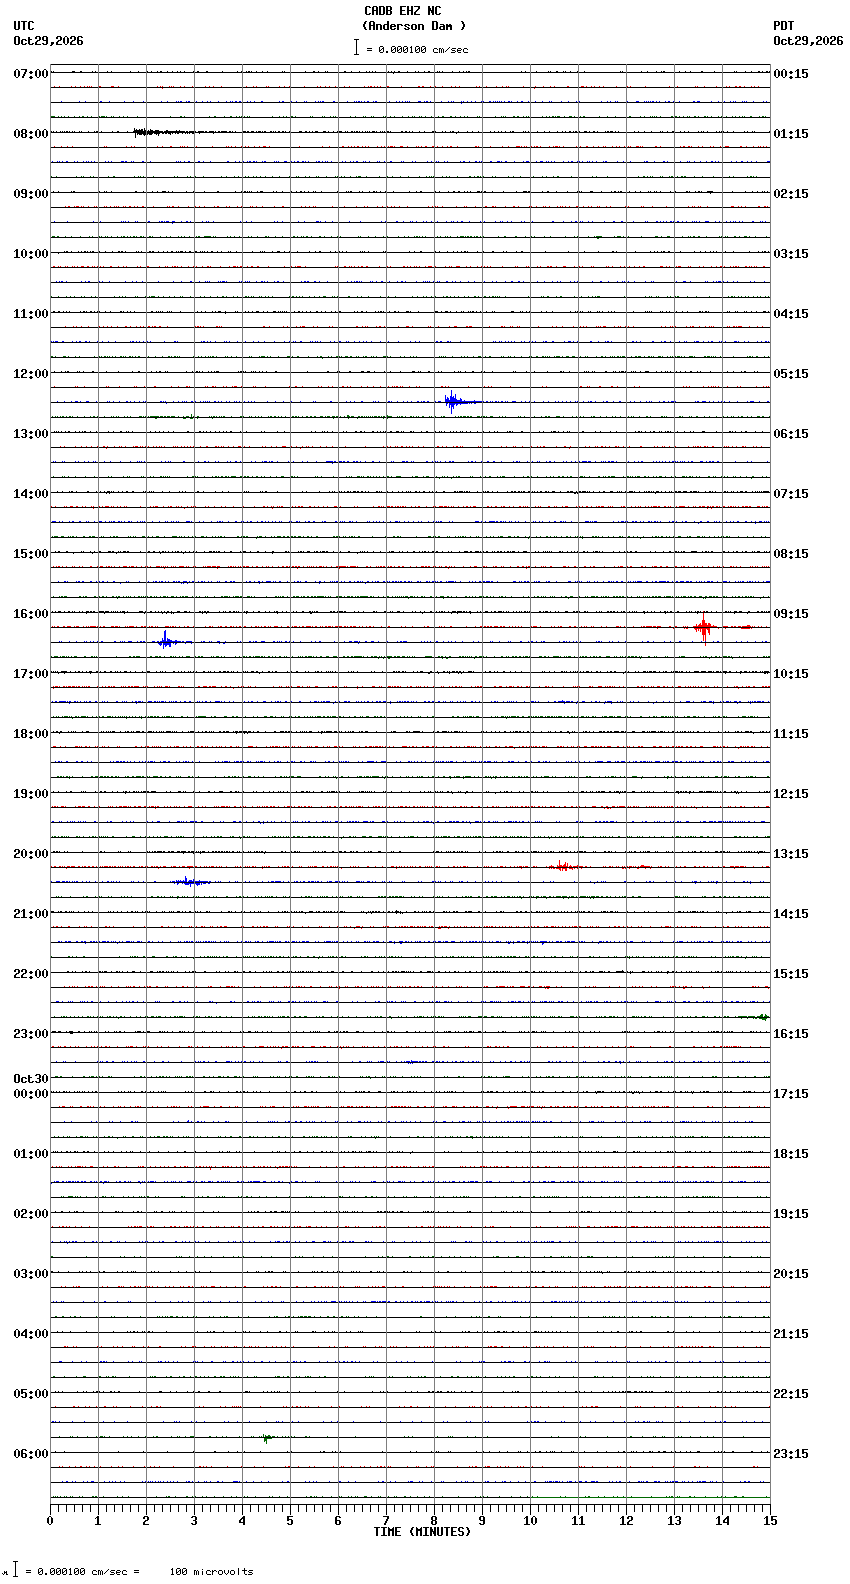Click the red seismic event on 16:15 trace

click(705, 627)
